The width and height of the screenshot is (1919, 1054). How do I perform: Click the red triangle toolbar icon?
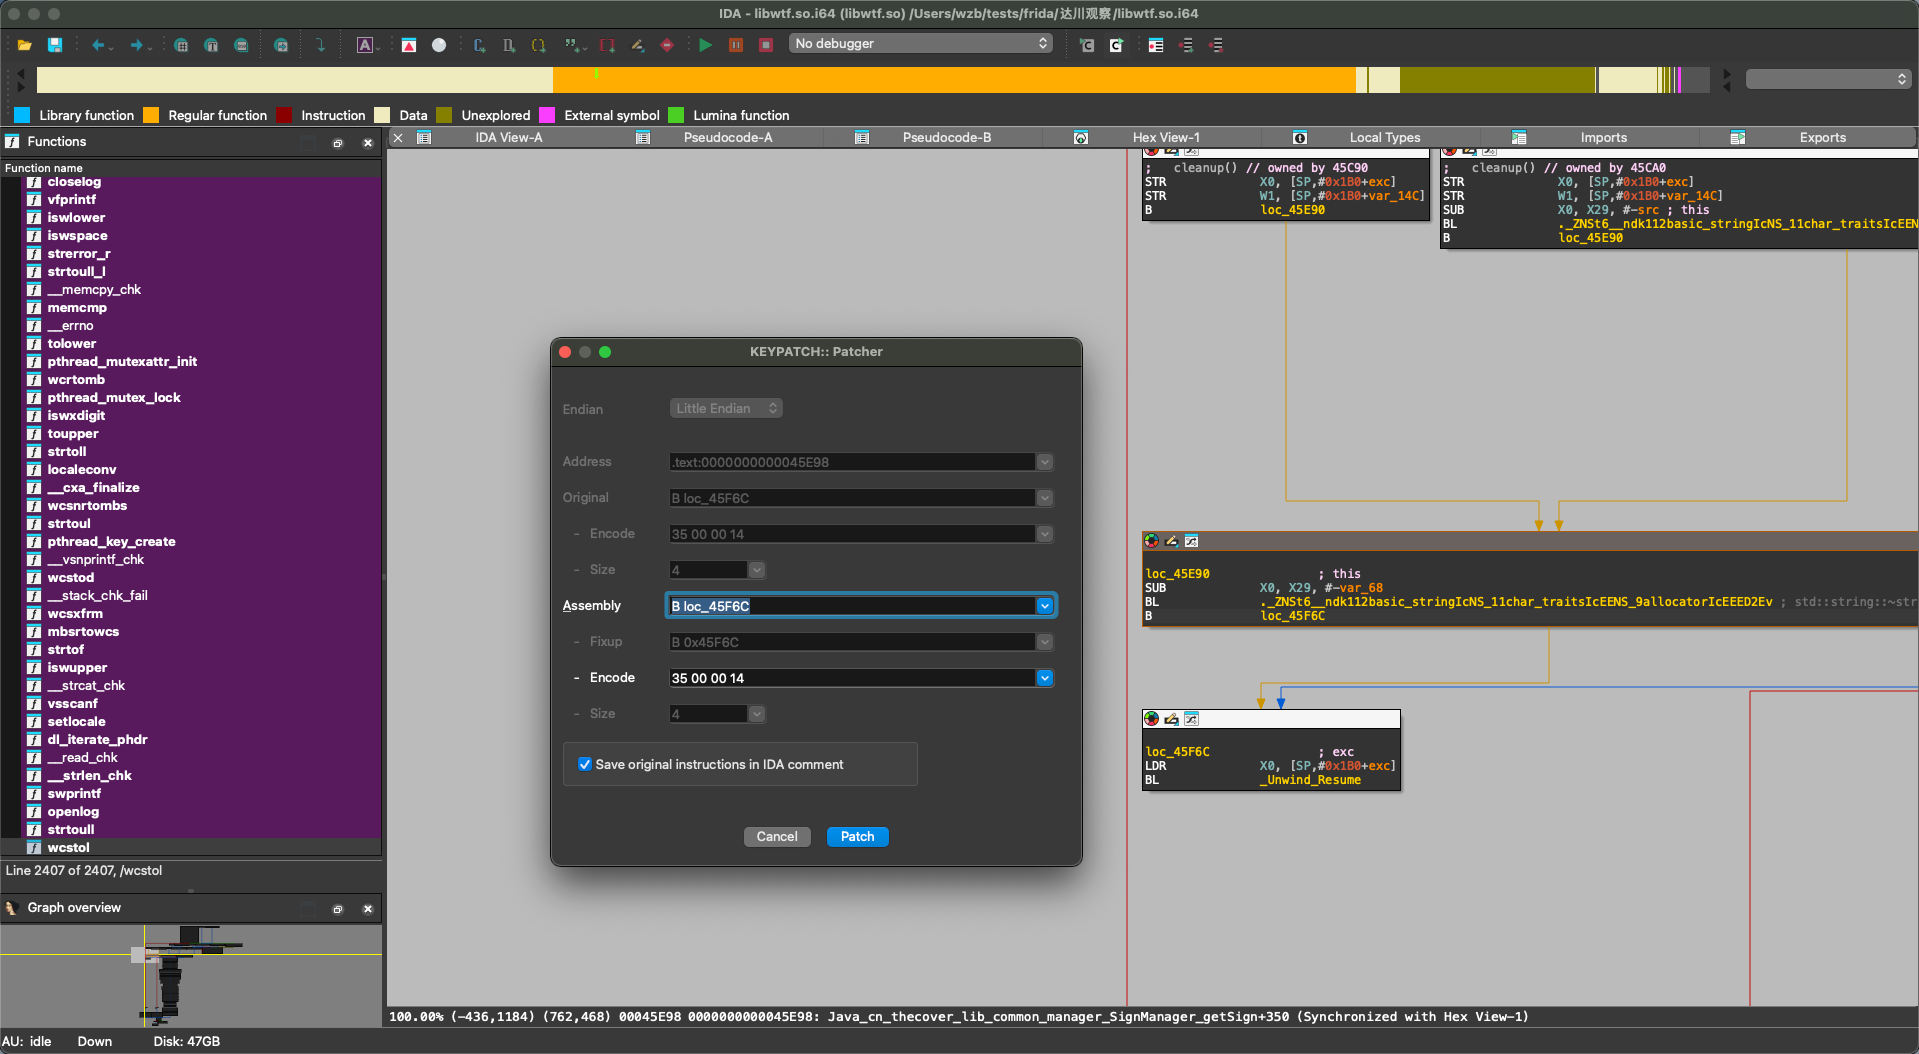tap(409, 45)
